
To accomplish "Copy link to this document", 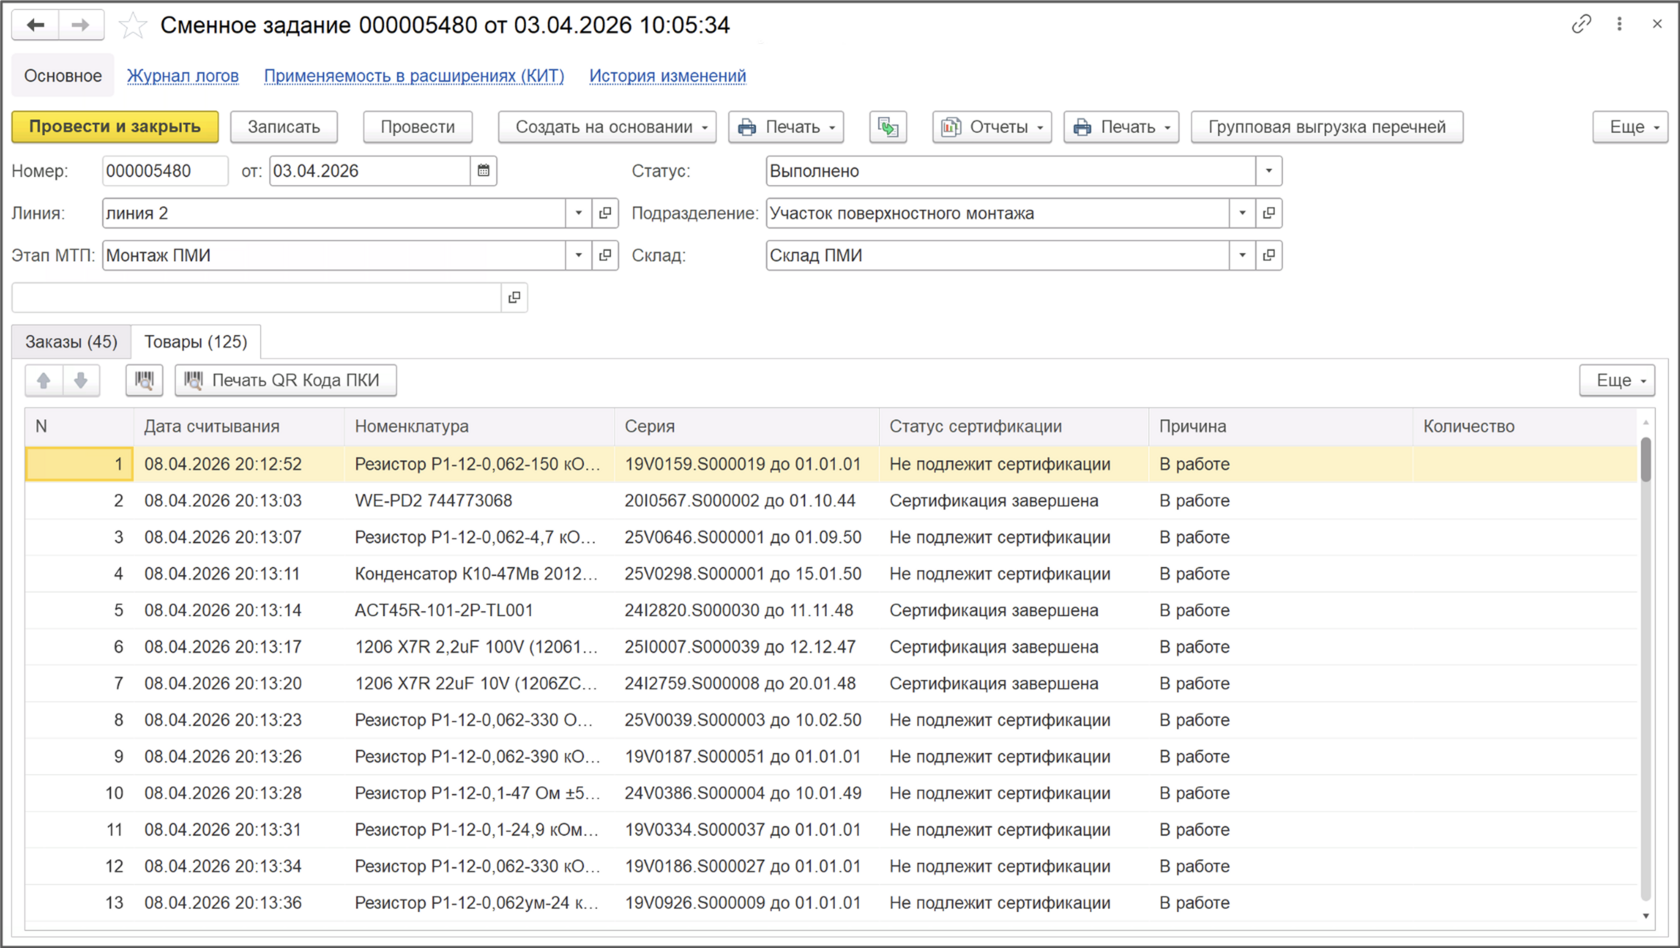I will coord(1581,24).
